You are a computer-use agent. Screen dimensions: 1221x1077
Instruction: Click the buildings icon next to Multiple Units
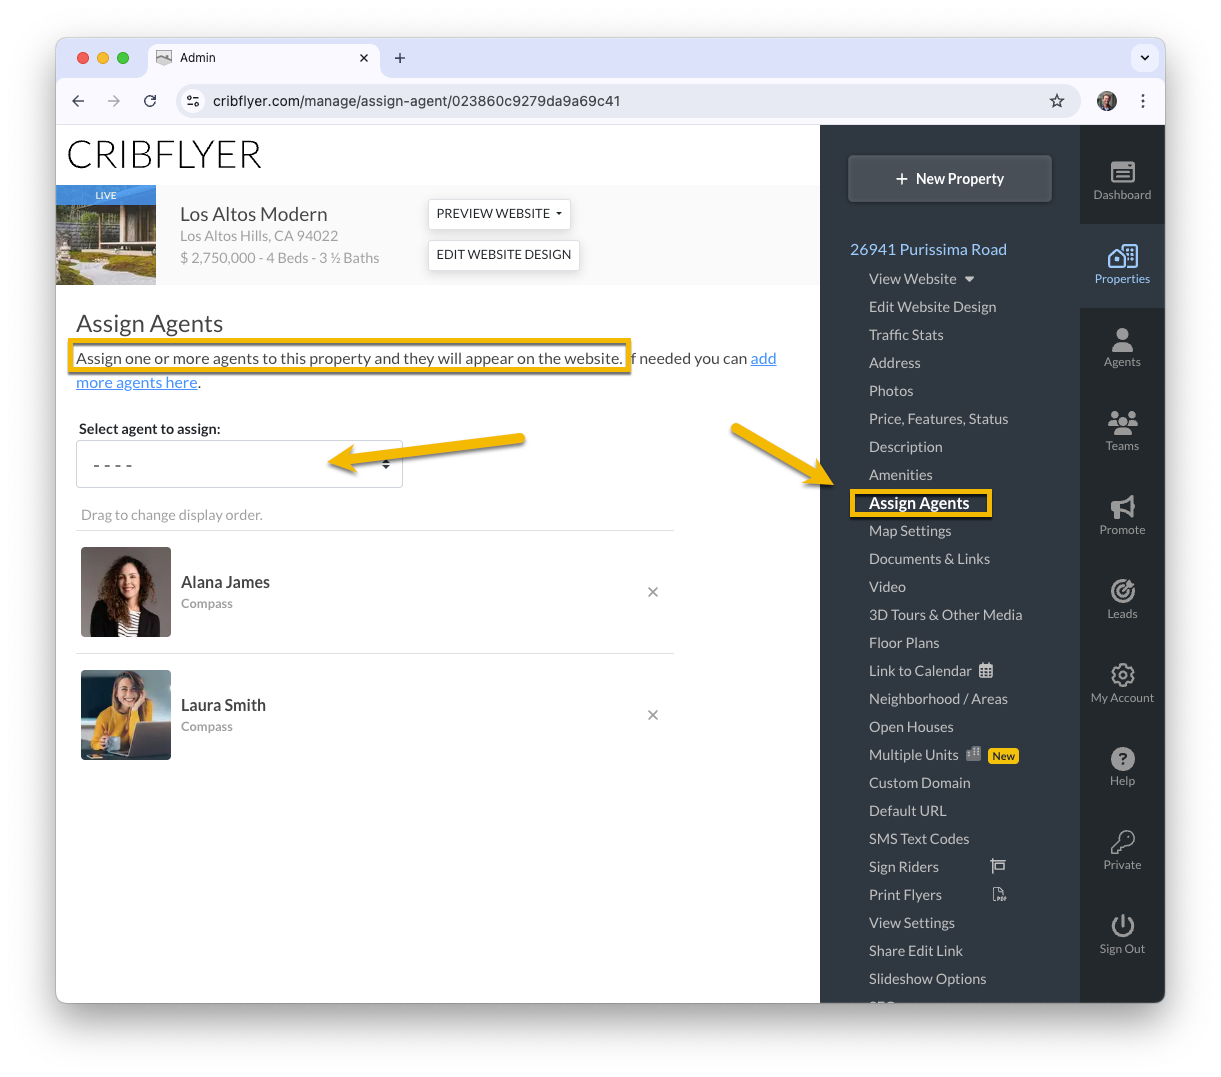click(x=973, y=754)
